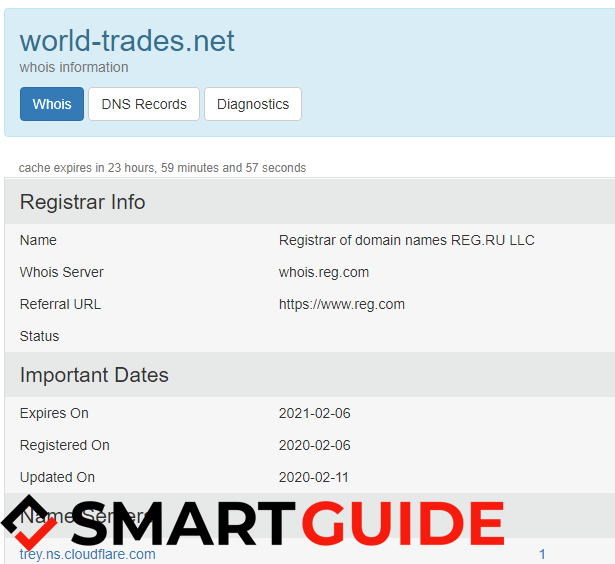Click the 'Updated On' row label

[x=57, y=477]
